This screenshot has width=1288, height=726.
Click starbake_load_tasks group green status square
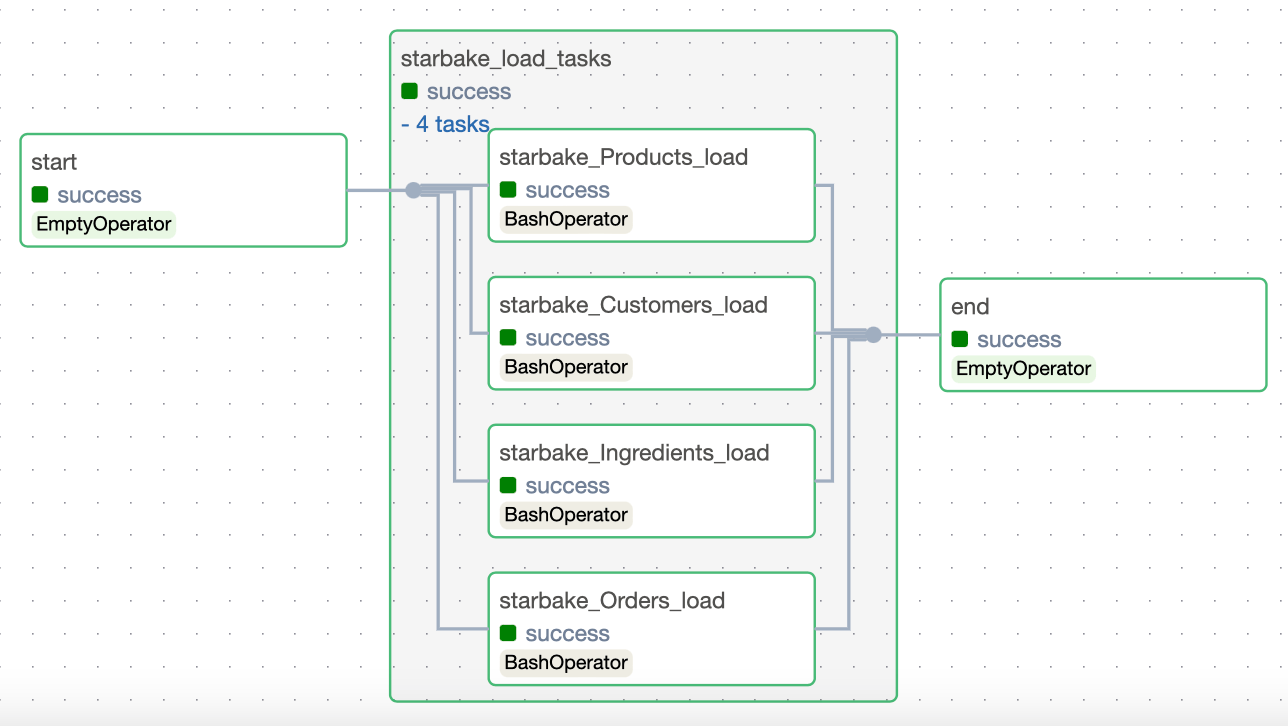click(409, 91)
